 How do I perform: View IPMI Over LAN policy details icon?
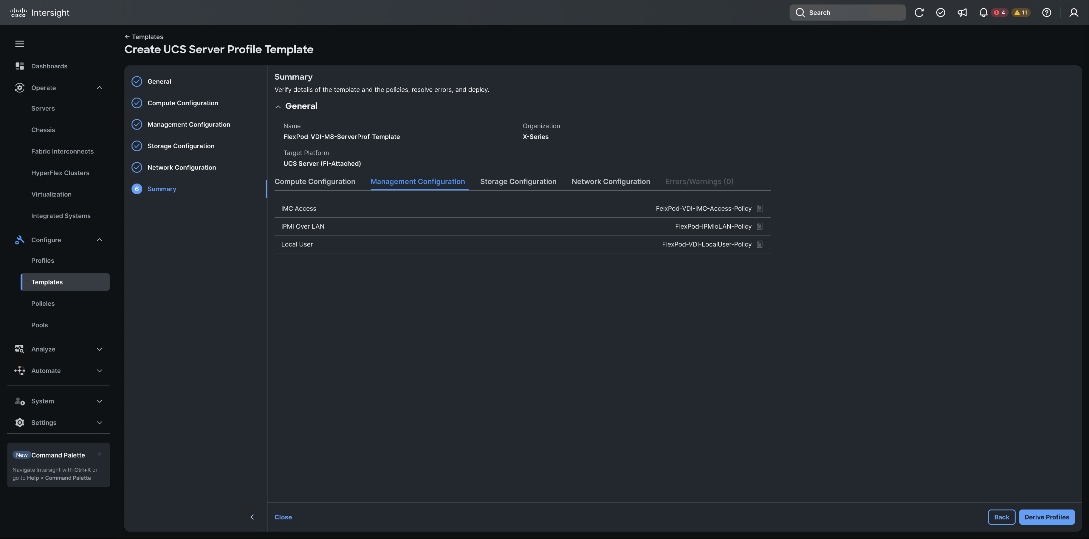coord(760,226)
